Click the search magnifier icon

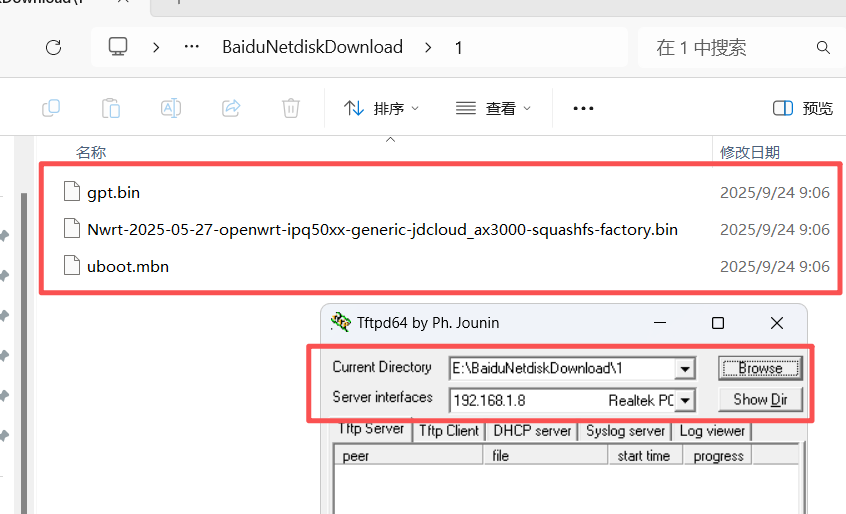coord(823,47)
